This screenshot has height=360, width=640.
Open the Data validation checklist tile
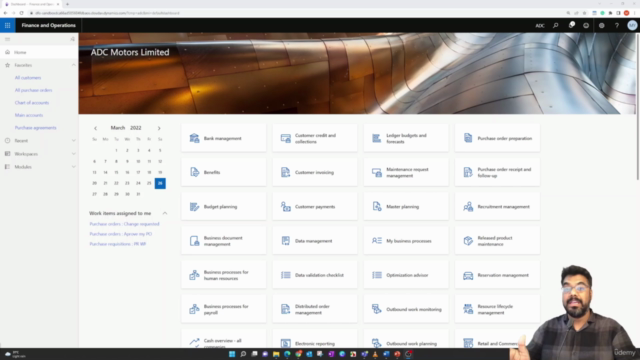[315, 275]
